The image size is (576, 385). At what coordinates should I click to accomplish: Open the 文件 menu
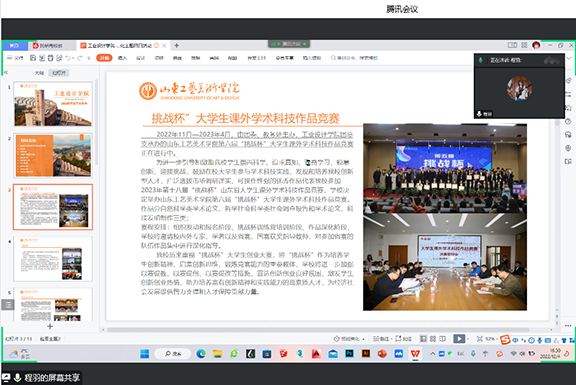pyautogui.click(x=15, y=58)
